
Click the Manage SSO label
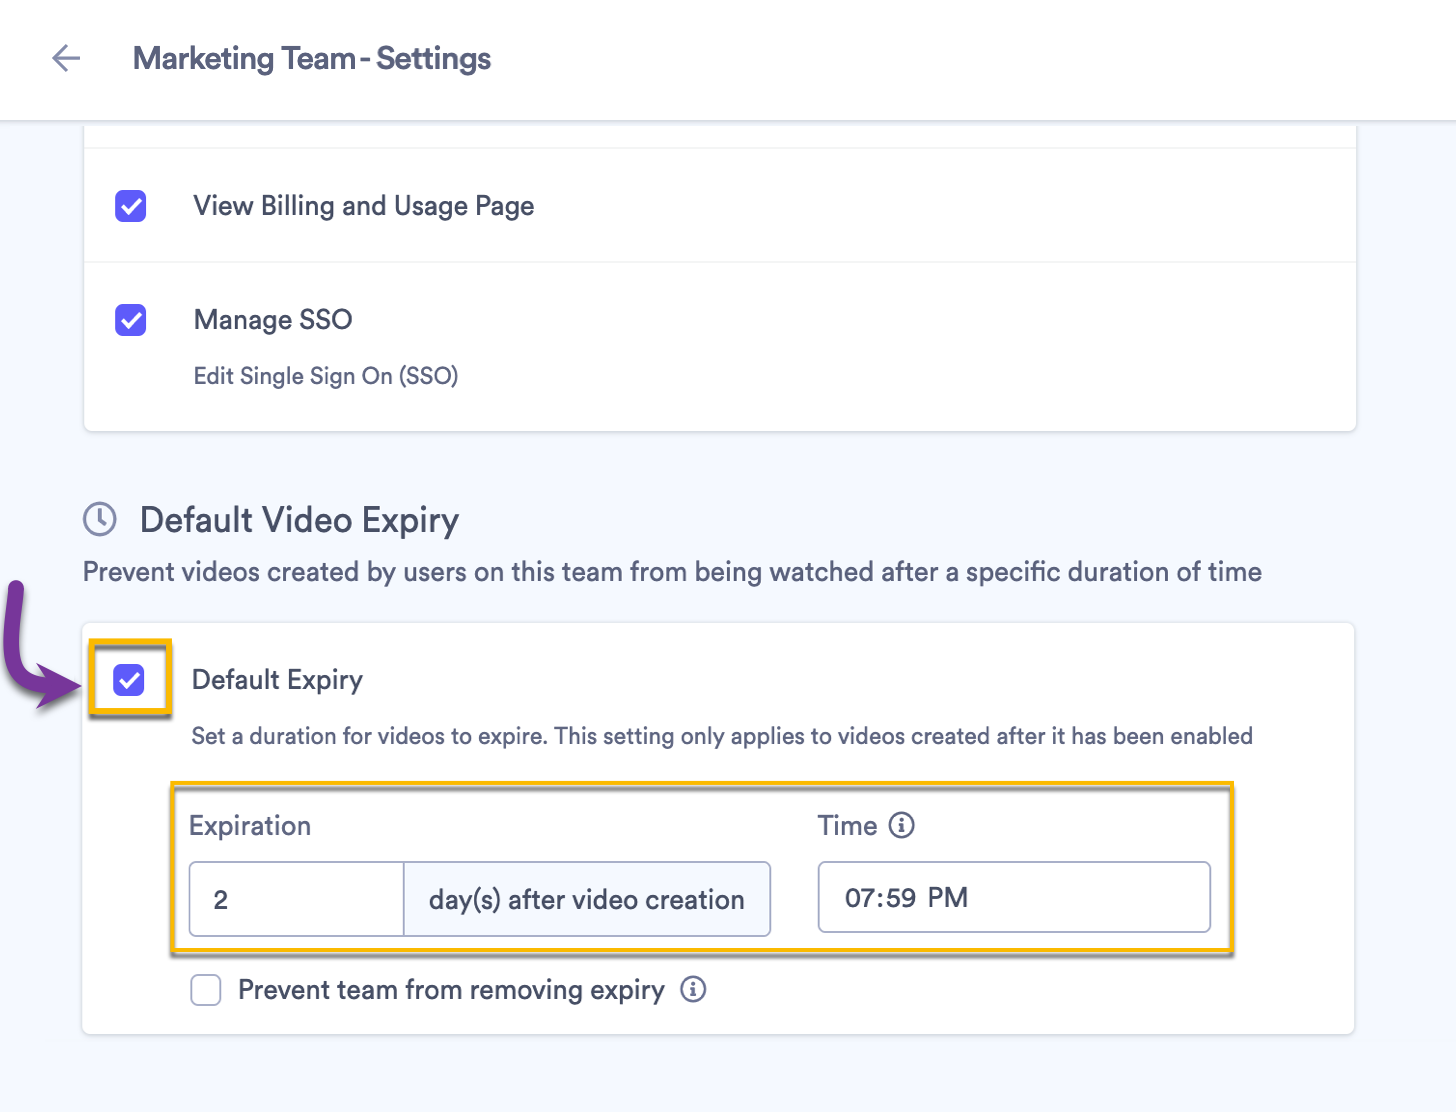tap(273, 320)
